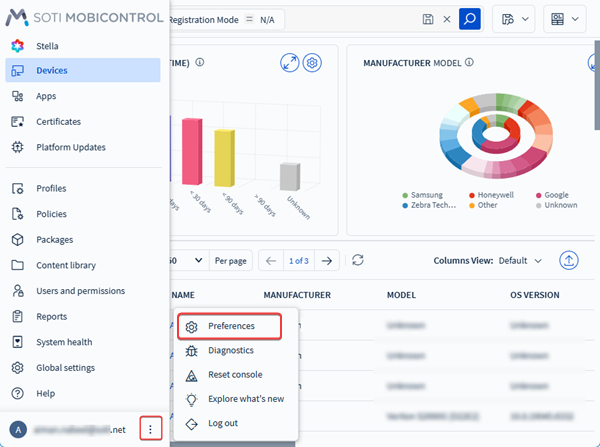This screenshot has width=600, height=447.
Task: Sort by the OS VERSION column header
Action: pos(535,296)
